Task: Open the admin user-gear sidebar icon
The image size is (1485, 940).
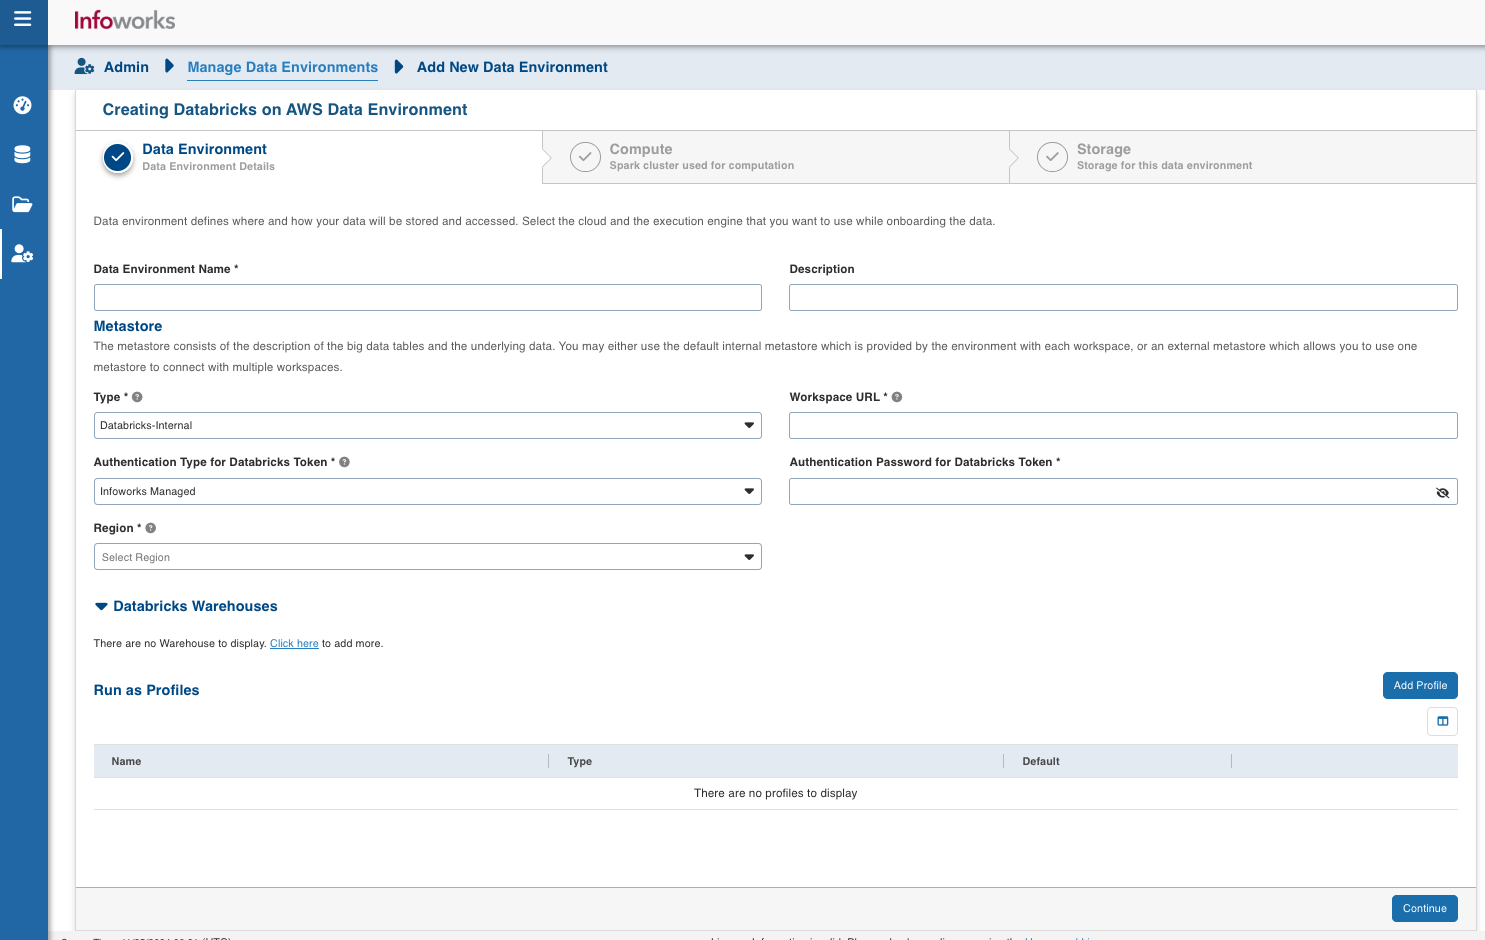Action: tap(22, 254)
